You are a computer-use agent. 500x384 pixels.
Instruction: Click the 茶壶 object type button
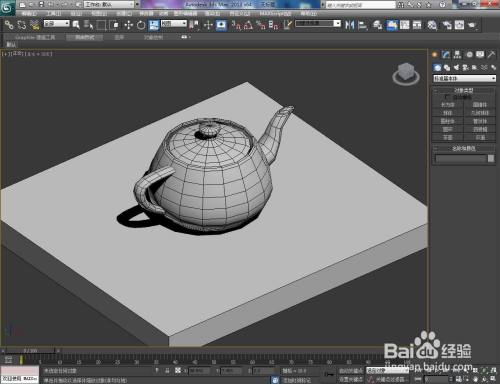coord(448,137)
